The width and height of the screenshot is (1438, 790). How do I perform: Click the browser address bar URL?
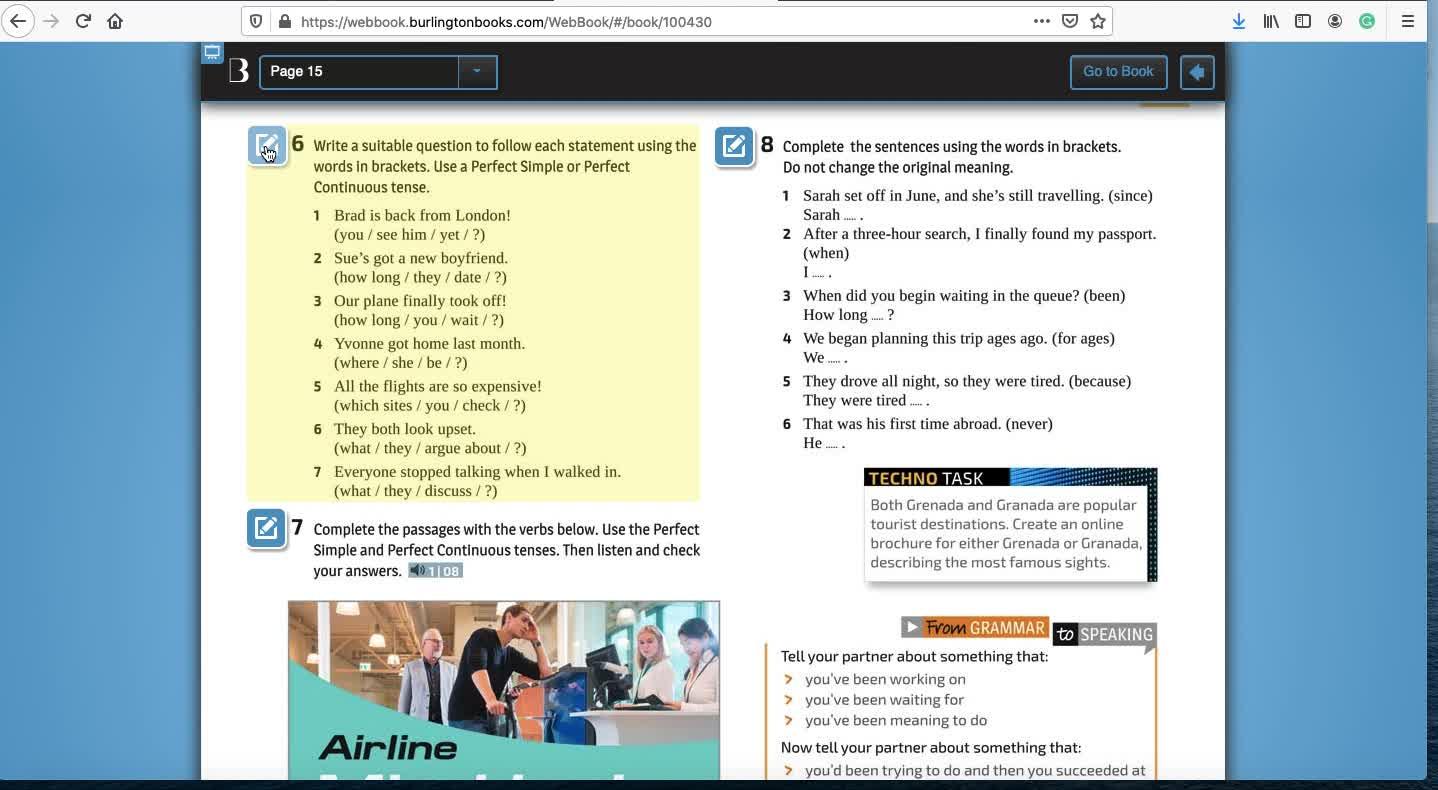pyautogui.click(x=506, y=21)
